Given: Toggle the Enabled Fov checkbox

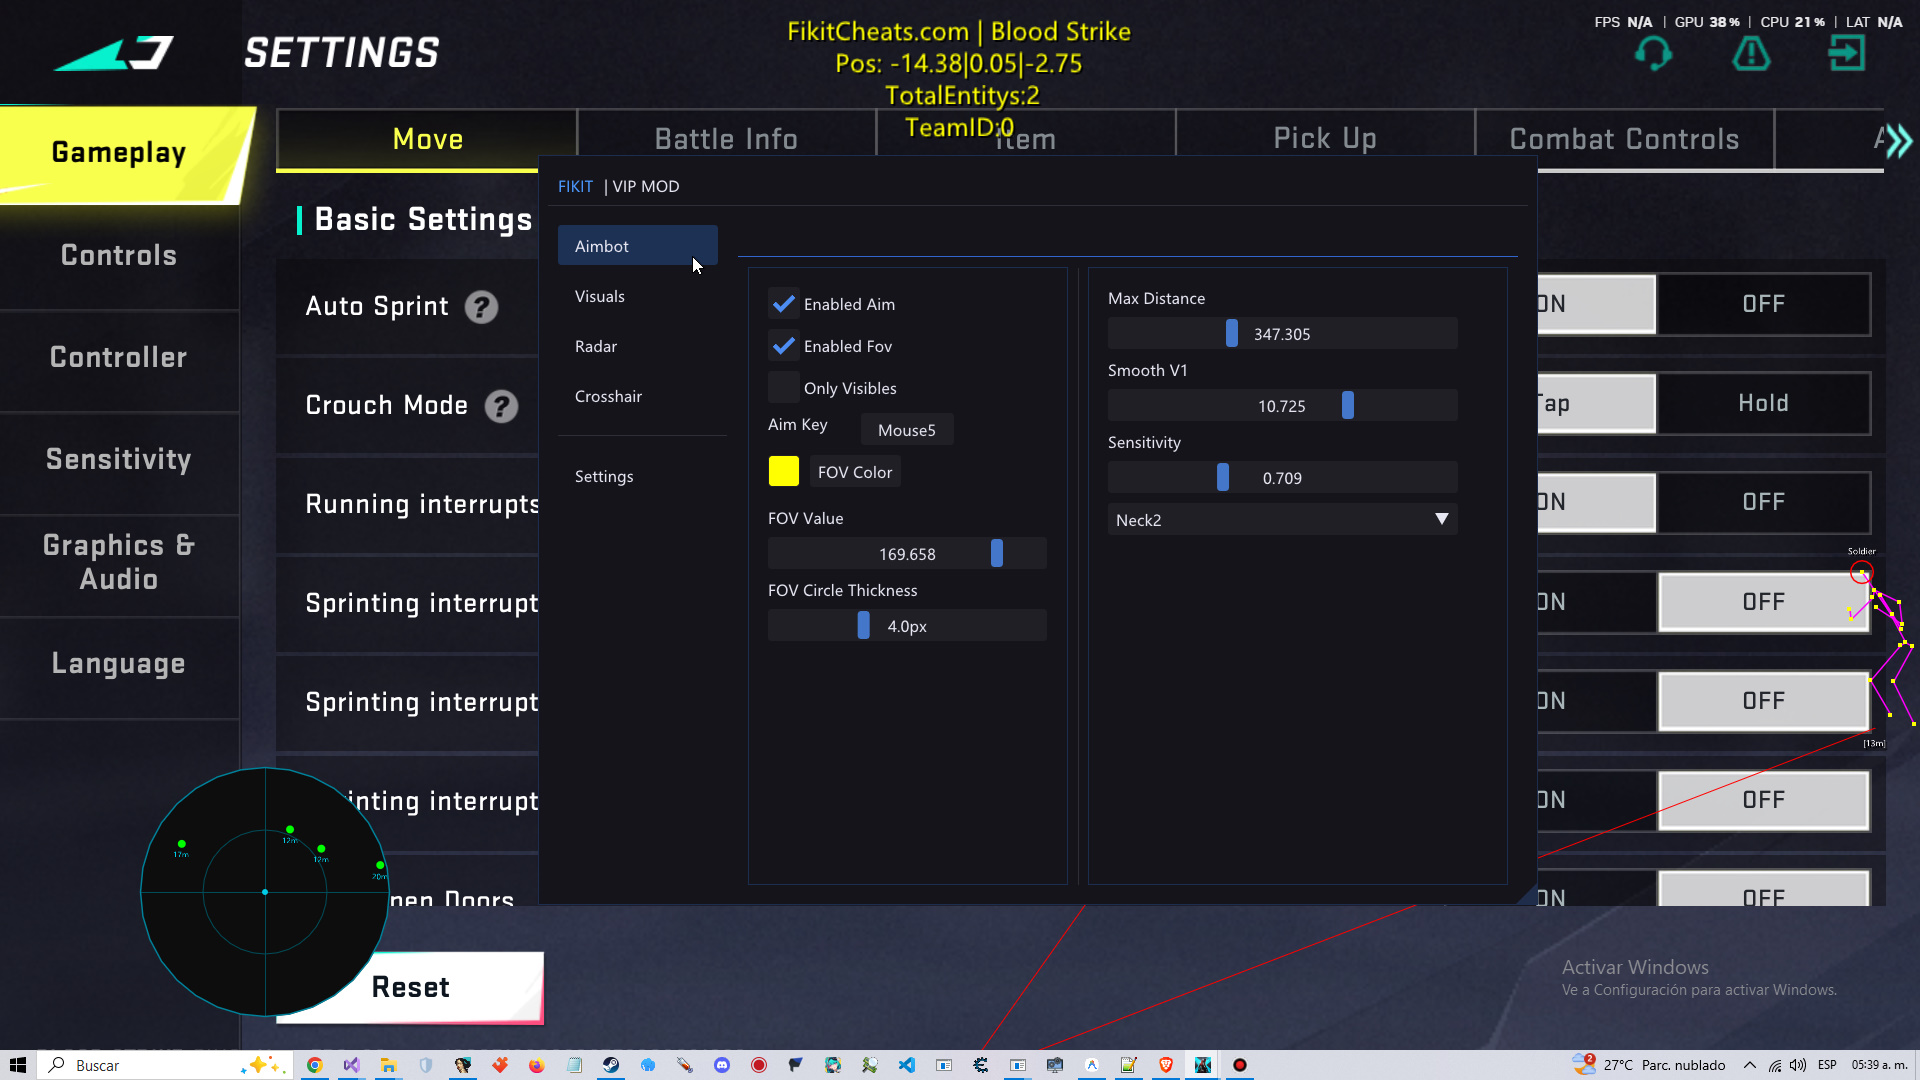Looking at the screenshot, I should 784,346.
